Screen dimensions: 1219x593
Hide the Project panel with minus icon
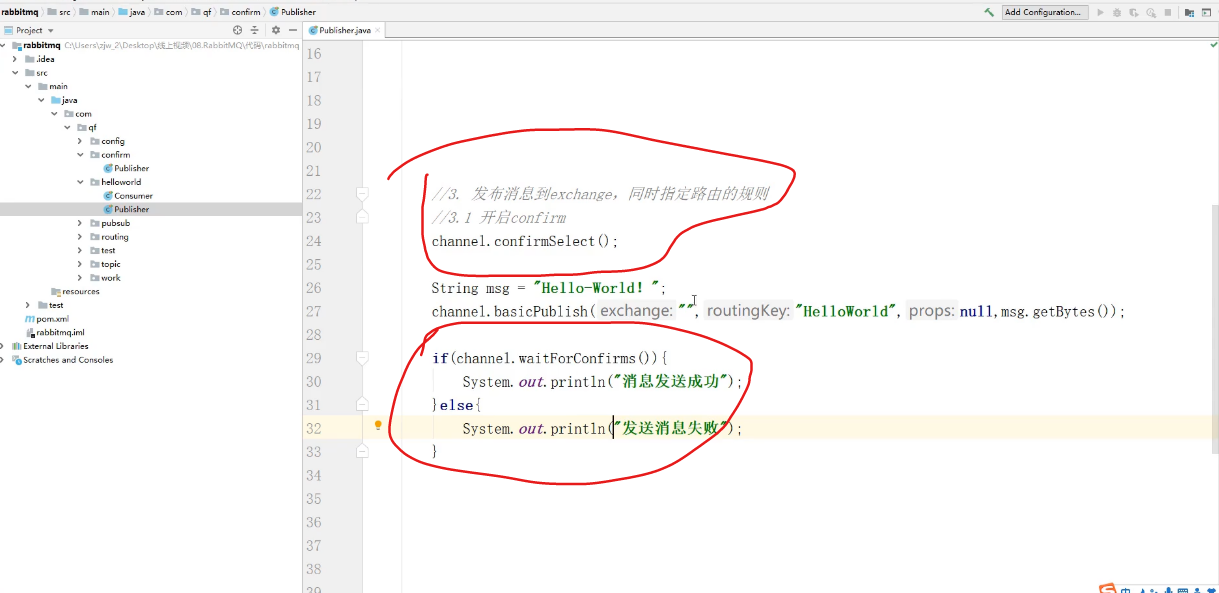click(292, 30)
